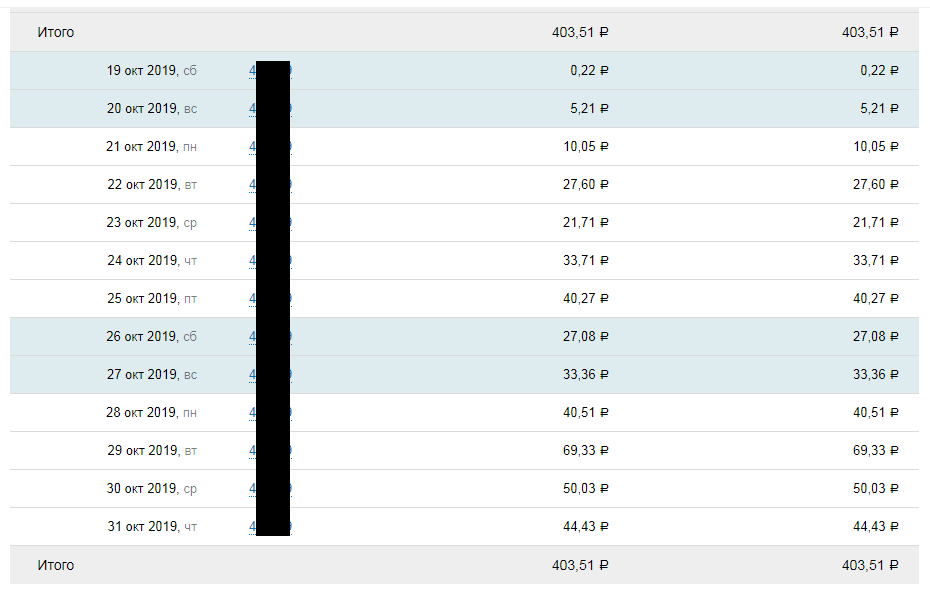This screenshot has height=593, width=930.
Task: Select the top Итого row label
Action: pos(56,32)
